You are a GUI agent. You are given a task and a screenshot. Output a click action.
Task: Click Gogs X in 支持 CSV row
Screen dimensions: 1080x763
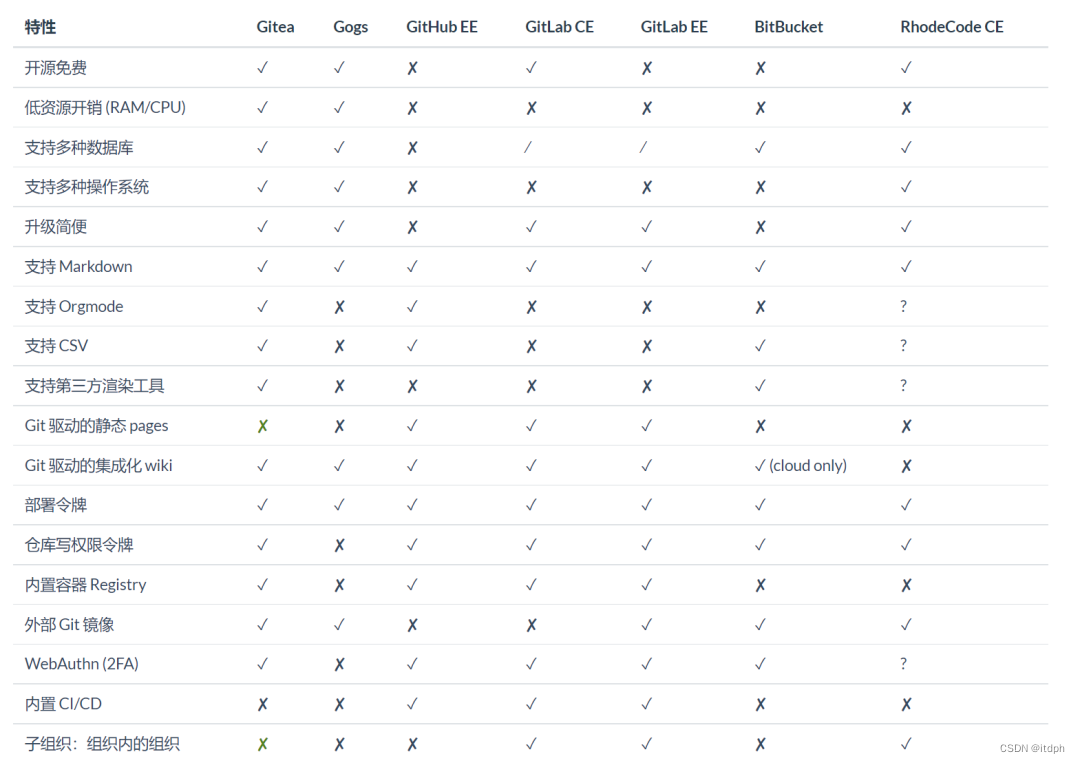(339, 346)
